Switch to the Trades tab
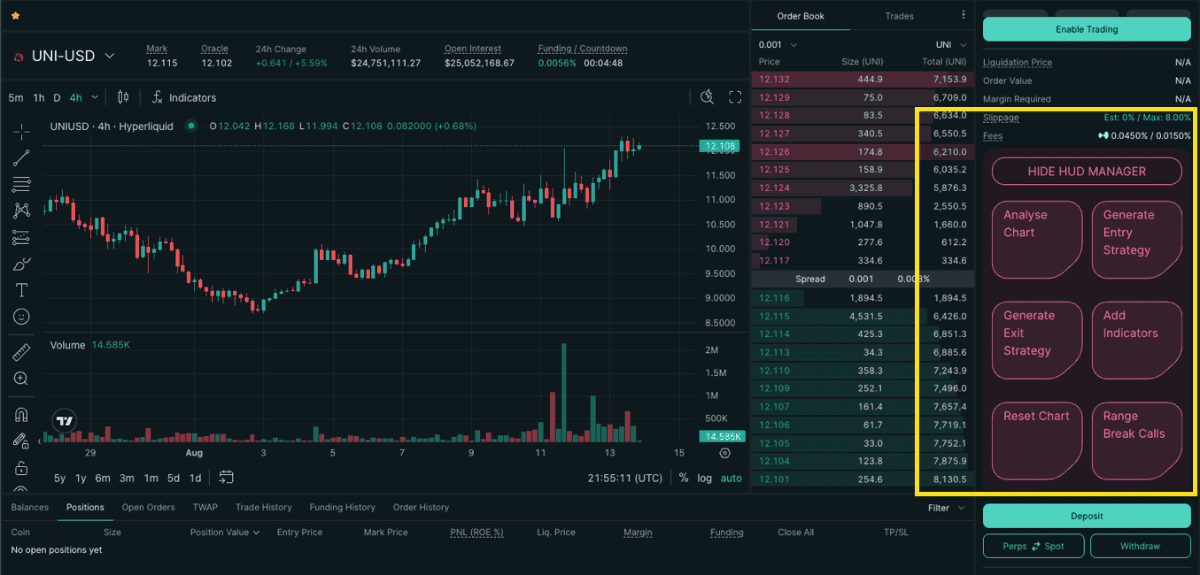The width and height of the screenshot is (1200, 575). [x=899, y=16]
